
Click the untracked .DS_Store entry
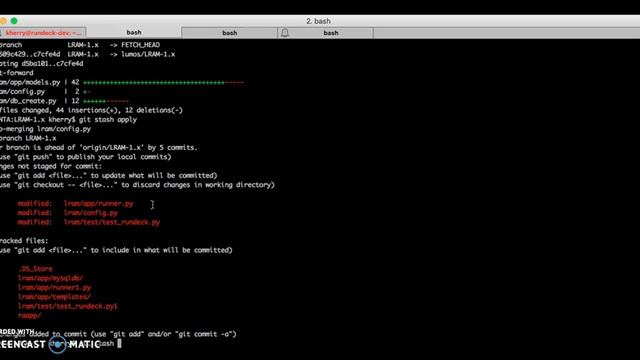point(35,269)
